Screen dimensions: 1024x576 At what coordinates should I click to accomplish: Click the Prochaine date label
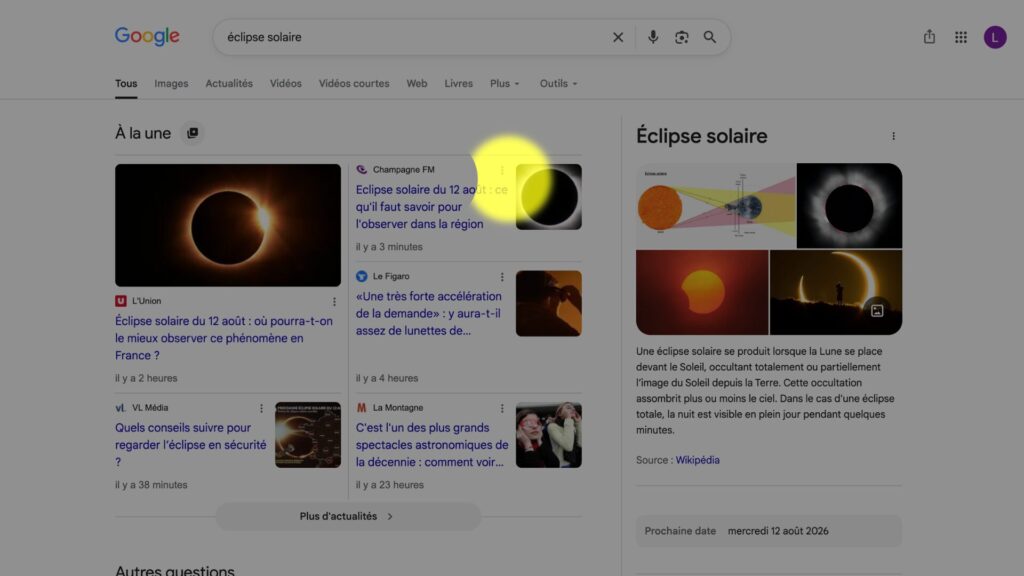[x=680, y=531]
